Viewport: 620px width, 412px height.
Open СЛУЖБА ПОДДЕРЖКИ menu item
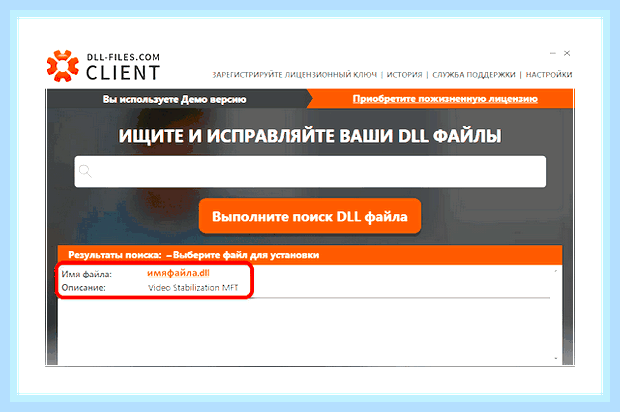coord(474,75)
